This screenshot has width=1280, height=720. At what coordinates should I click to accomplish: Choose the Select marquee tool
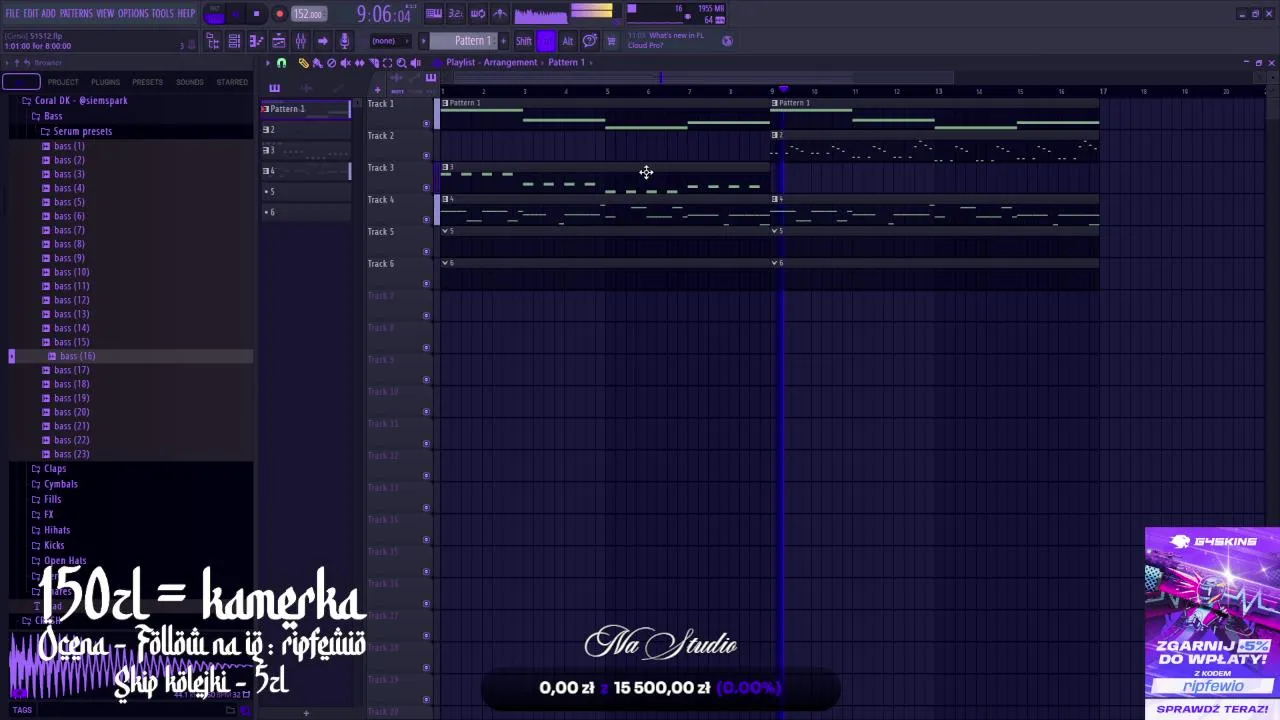pyautogui.click(x=387, y=63)
